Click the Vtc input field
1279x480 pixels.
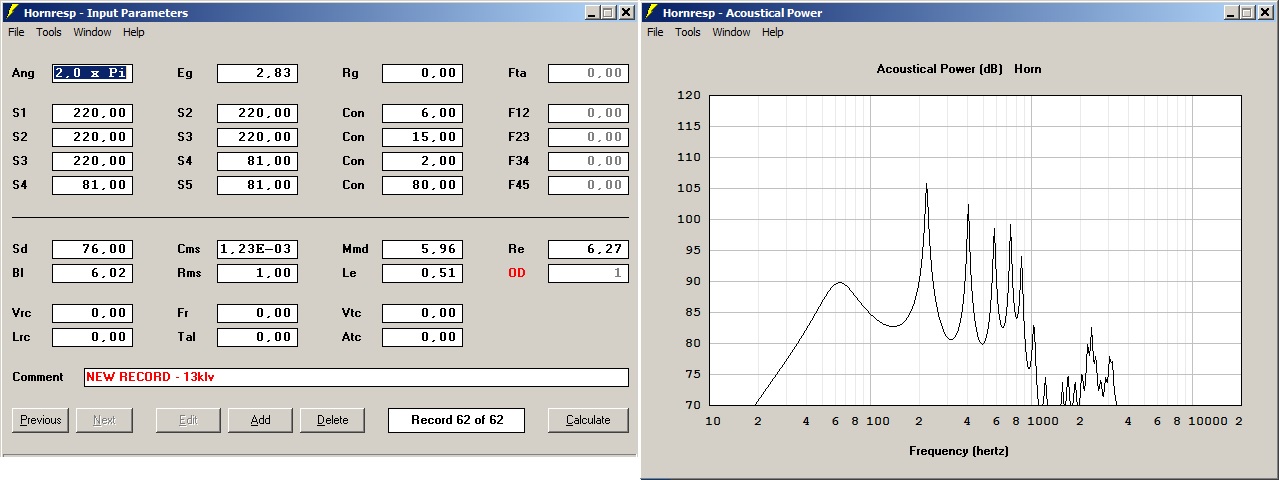422,313
